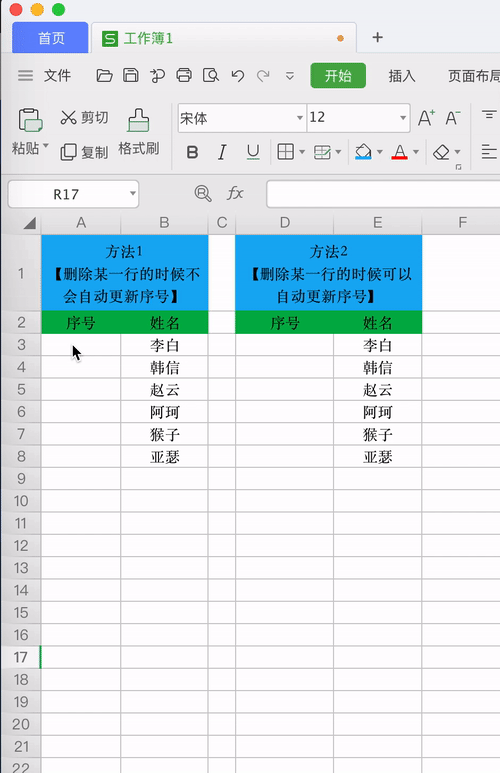
Task: Open the 文件 menu
Action: [x=57, y=75]
